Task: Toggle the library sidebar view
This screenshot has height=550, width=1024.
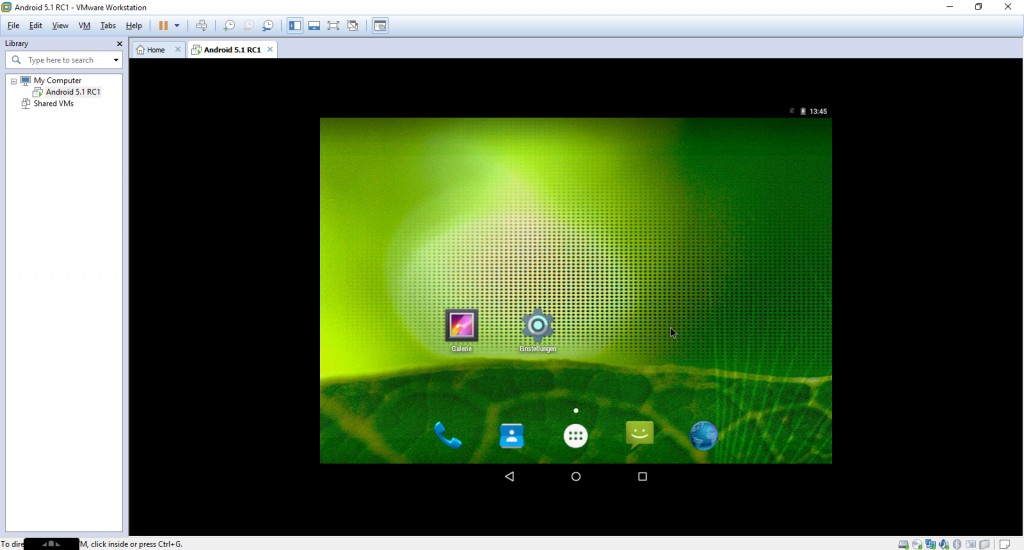Action: [x=295, y=25]
